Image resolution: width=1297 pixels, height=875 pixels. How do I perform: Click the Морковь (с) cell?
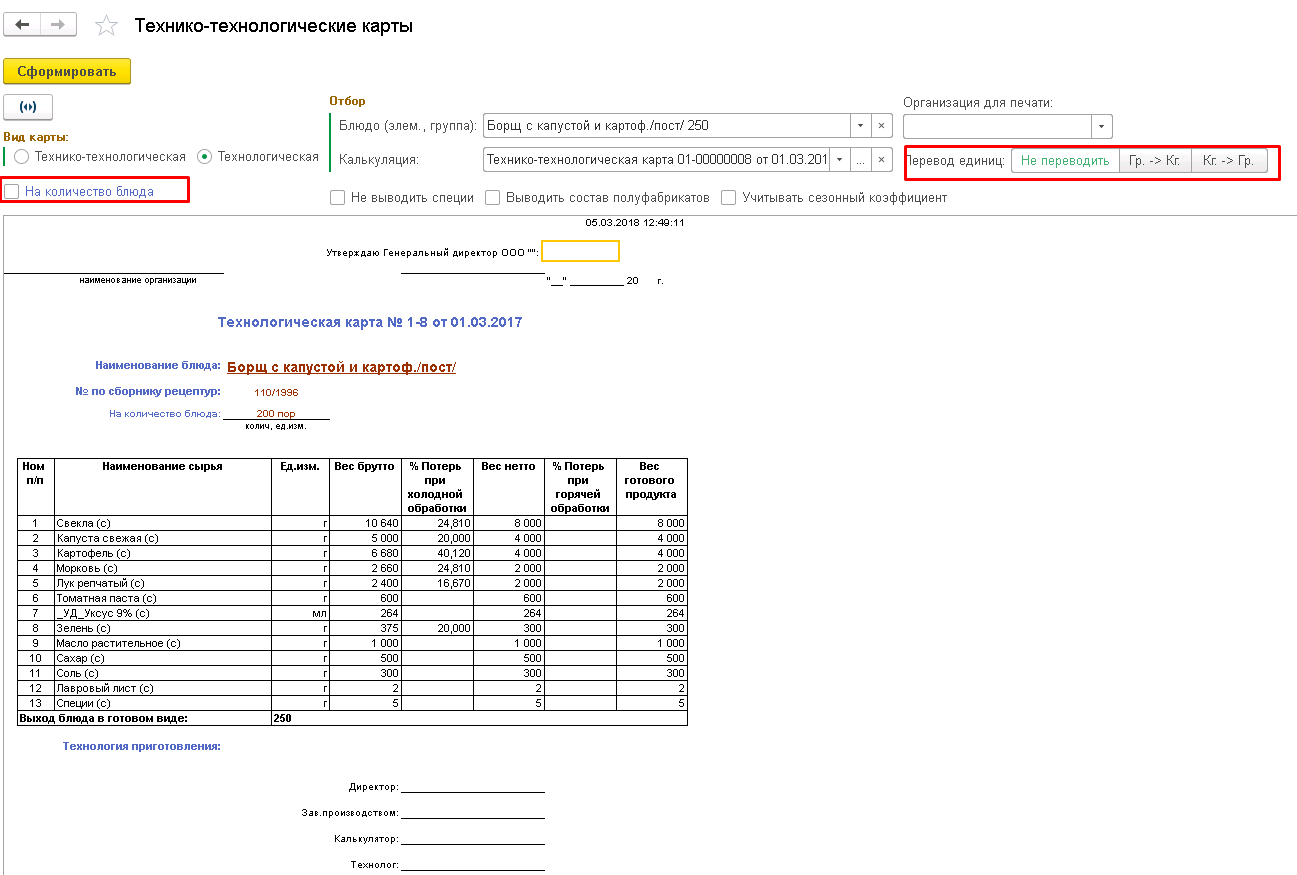click(x=163, y=568)
